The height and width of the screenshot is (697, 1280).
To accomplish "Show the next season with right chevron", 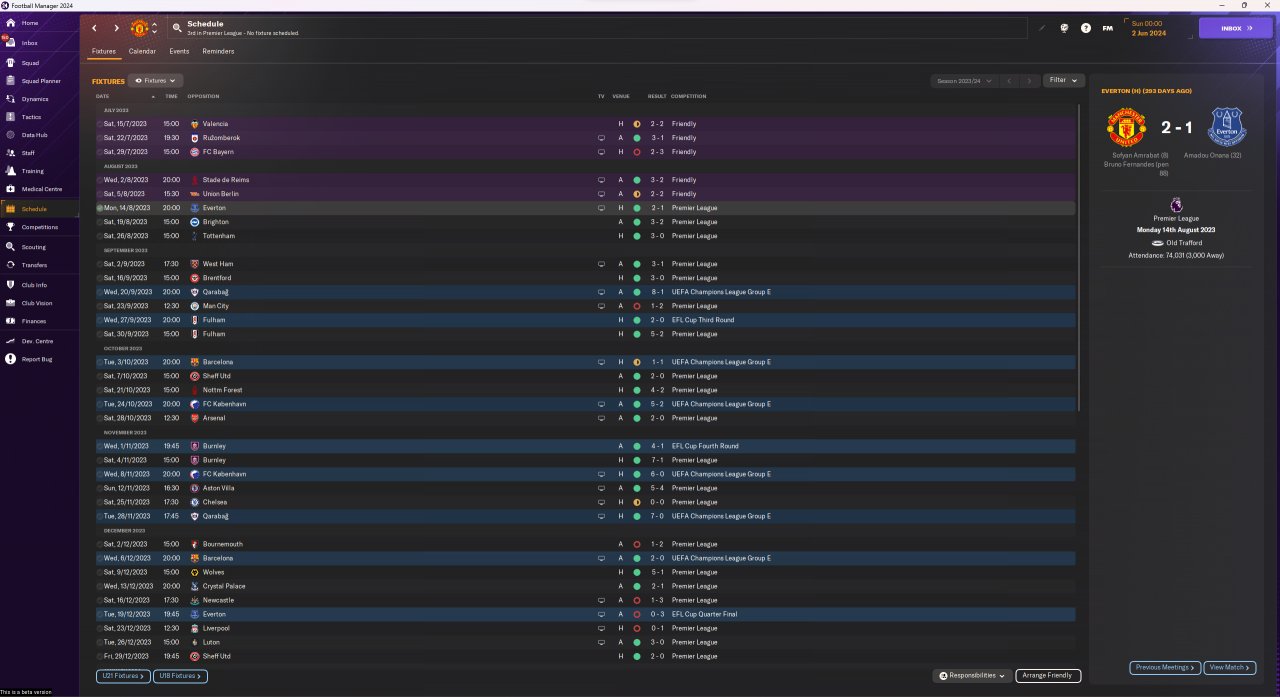I will point(1030,80).
